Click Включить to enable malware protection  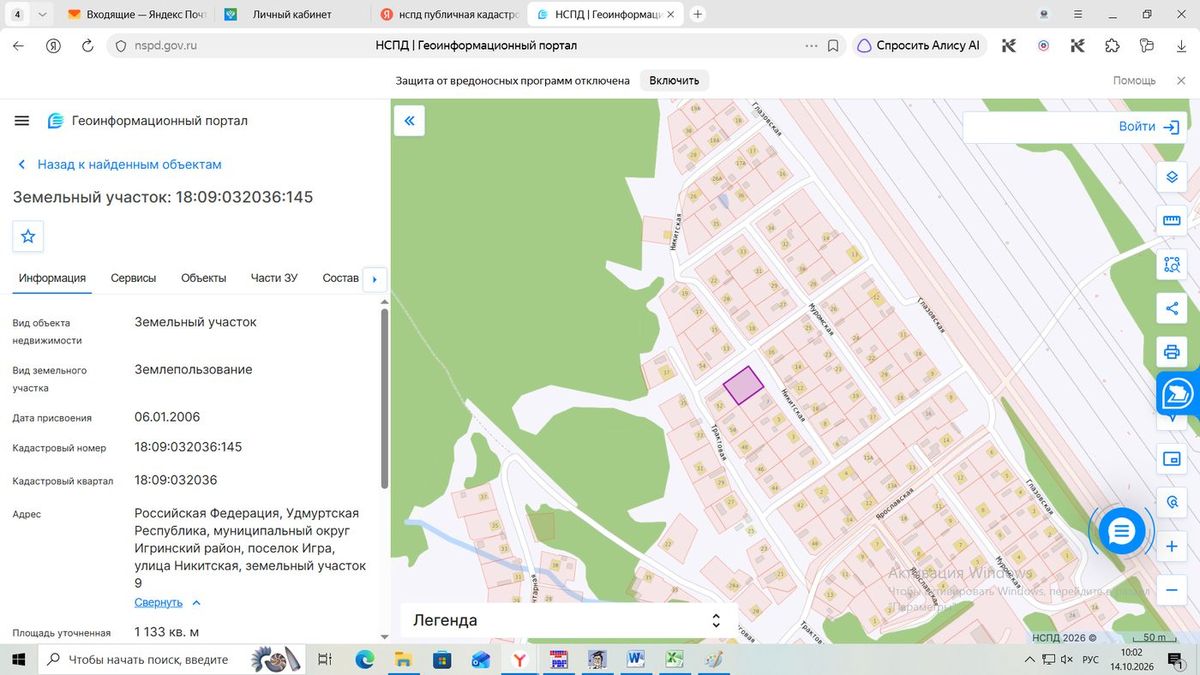pos(674,80)
